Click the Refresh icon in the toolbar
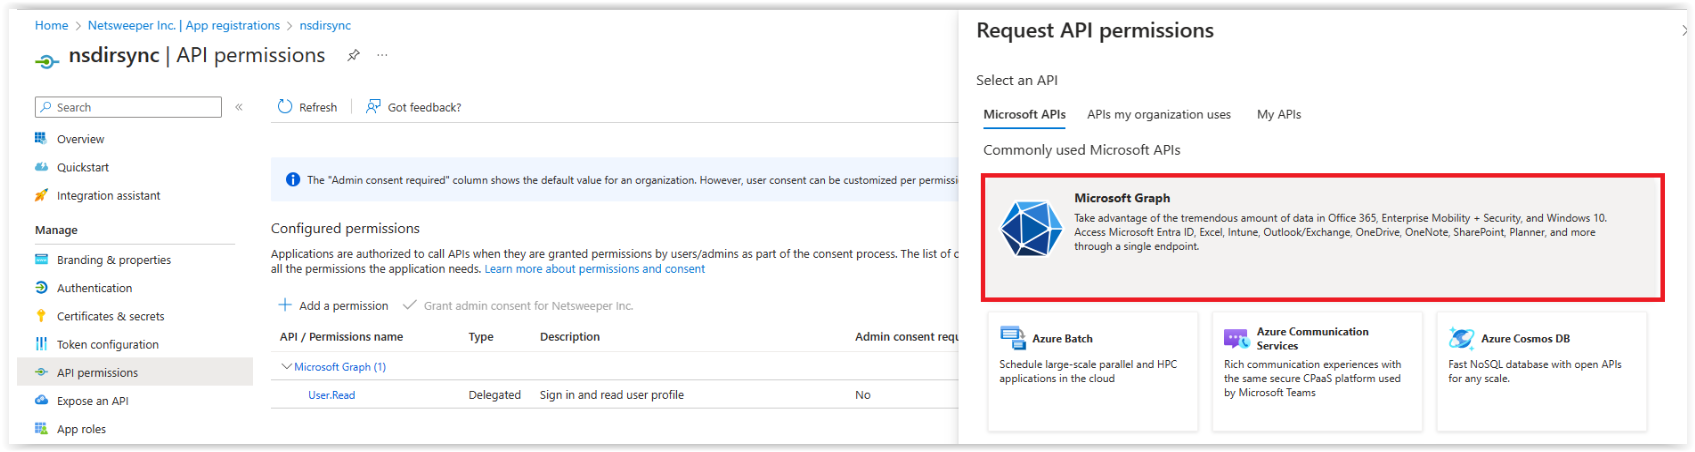This screenshot has width=1695, height=452. 285,106
